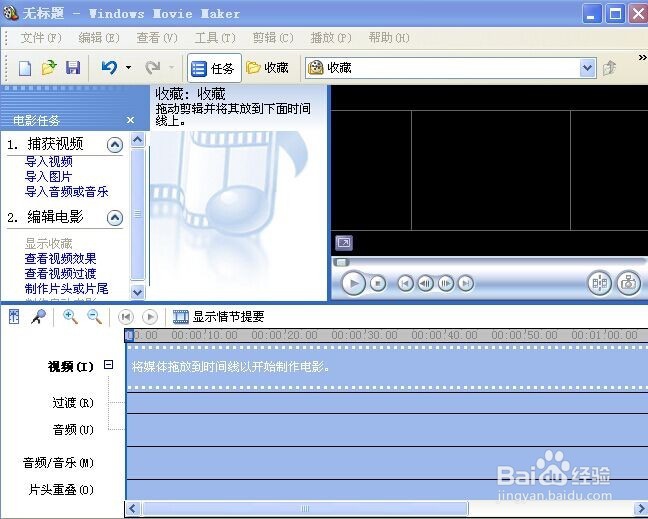Viewport: 648px width, 519px height.
Task: Click the task pane vertical scrollbar thumb
Action: tap(138, 214)
